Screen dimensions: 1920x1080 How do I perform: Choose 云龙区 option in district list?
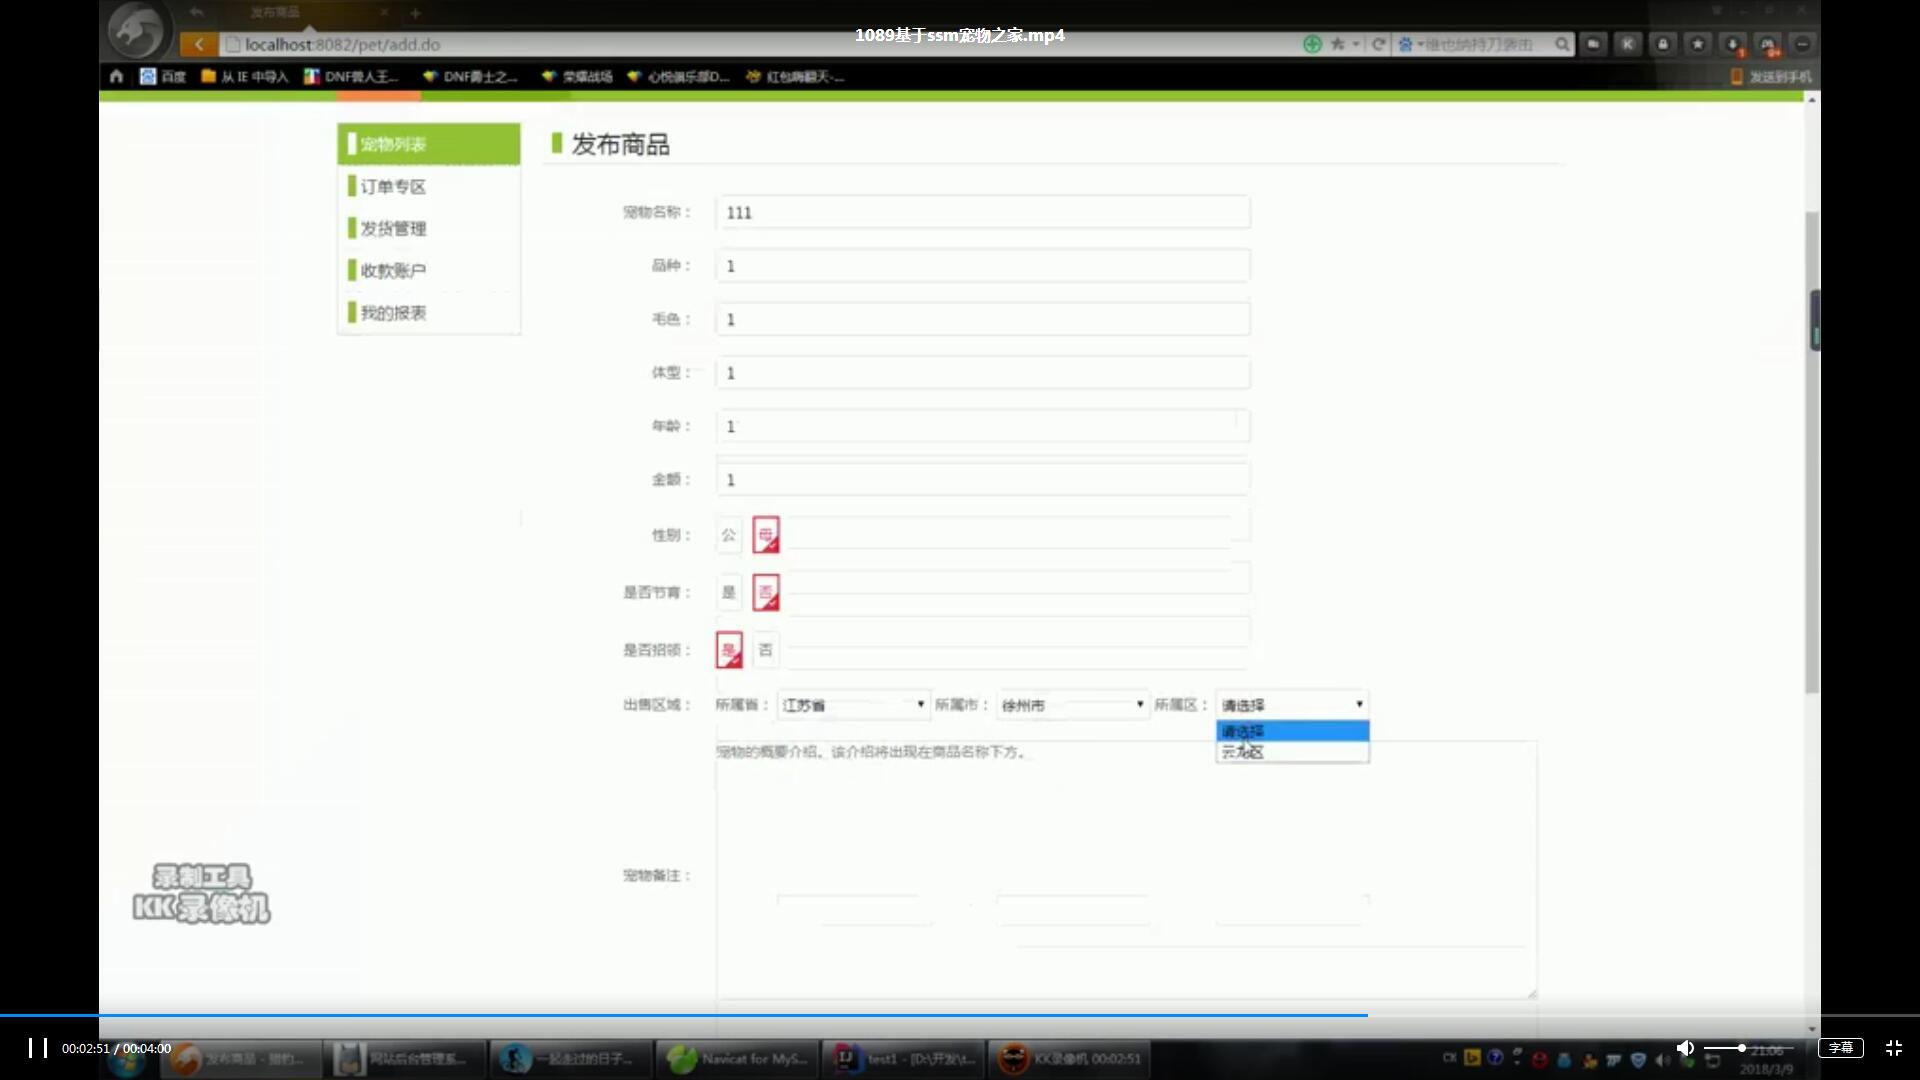1292,752
